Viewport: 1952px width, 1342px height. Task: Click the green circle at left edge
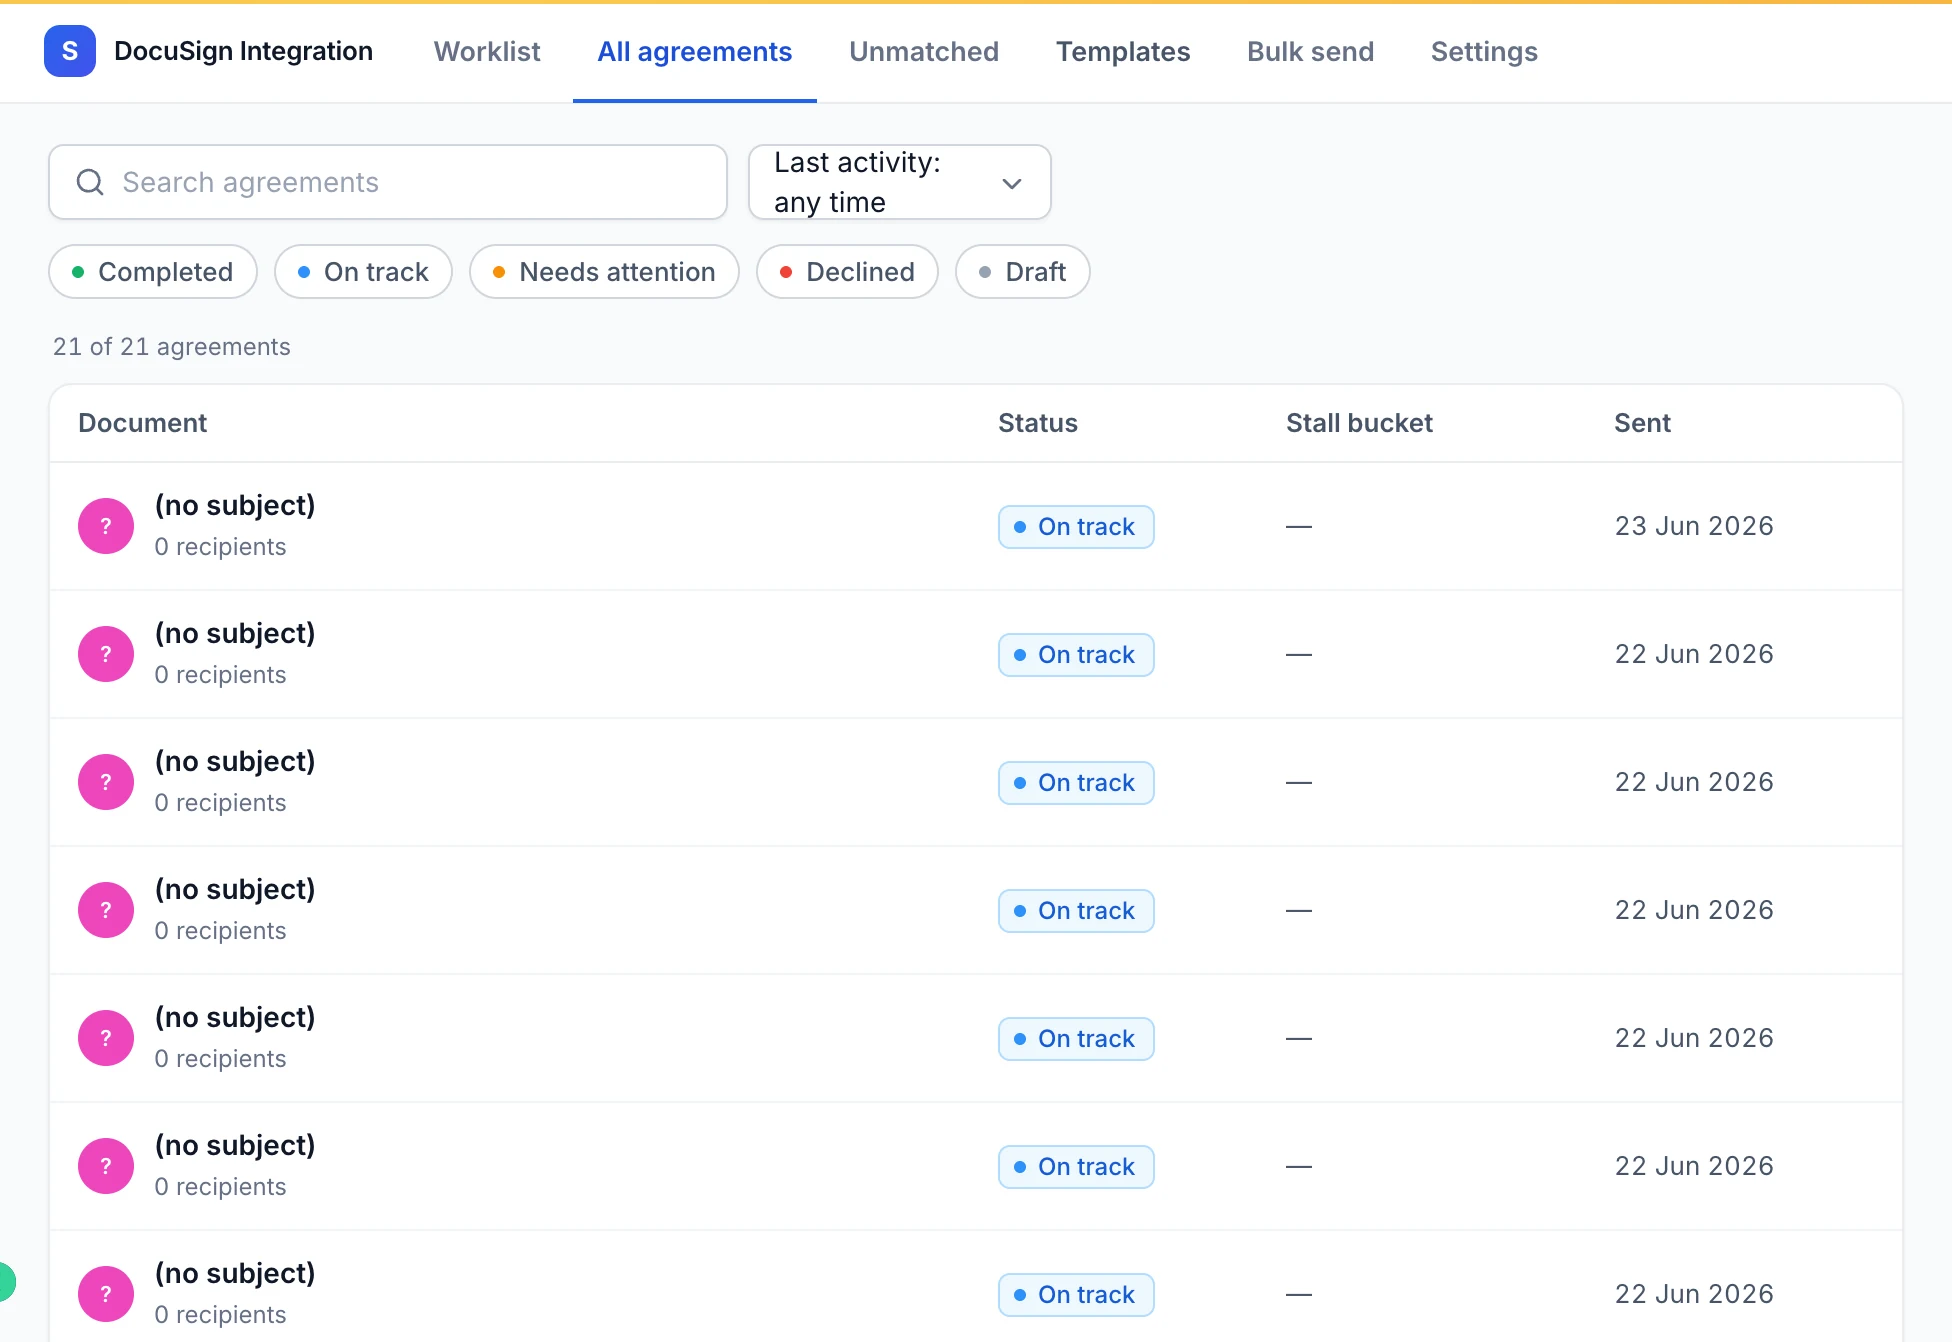click(x=6, y=1282)
